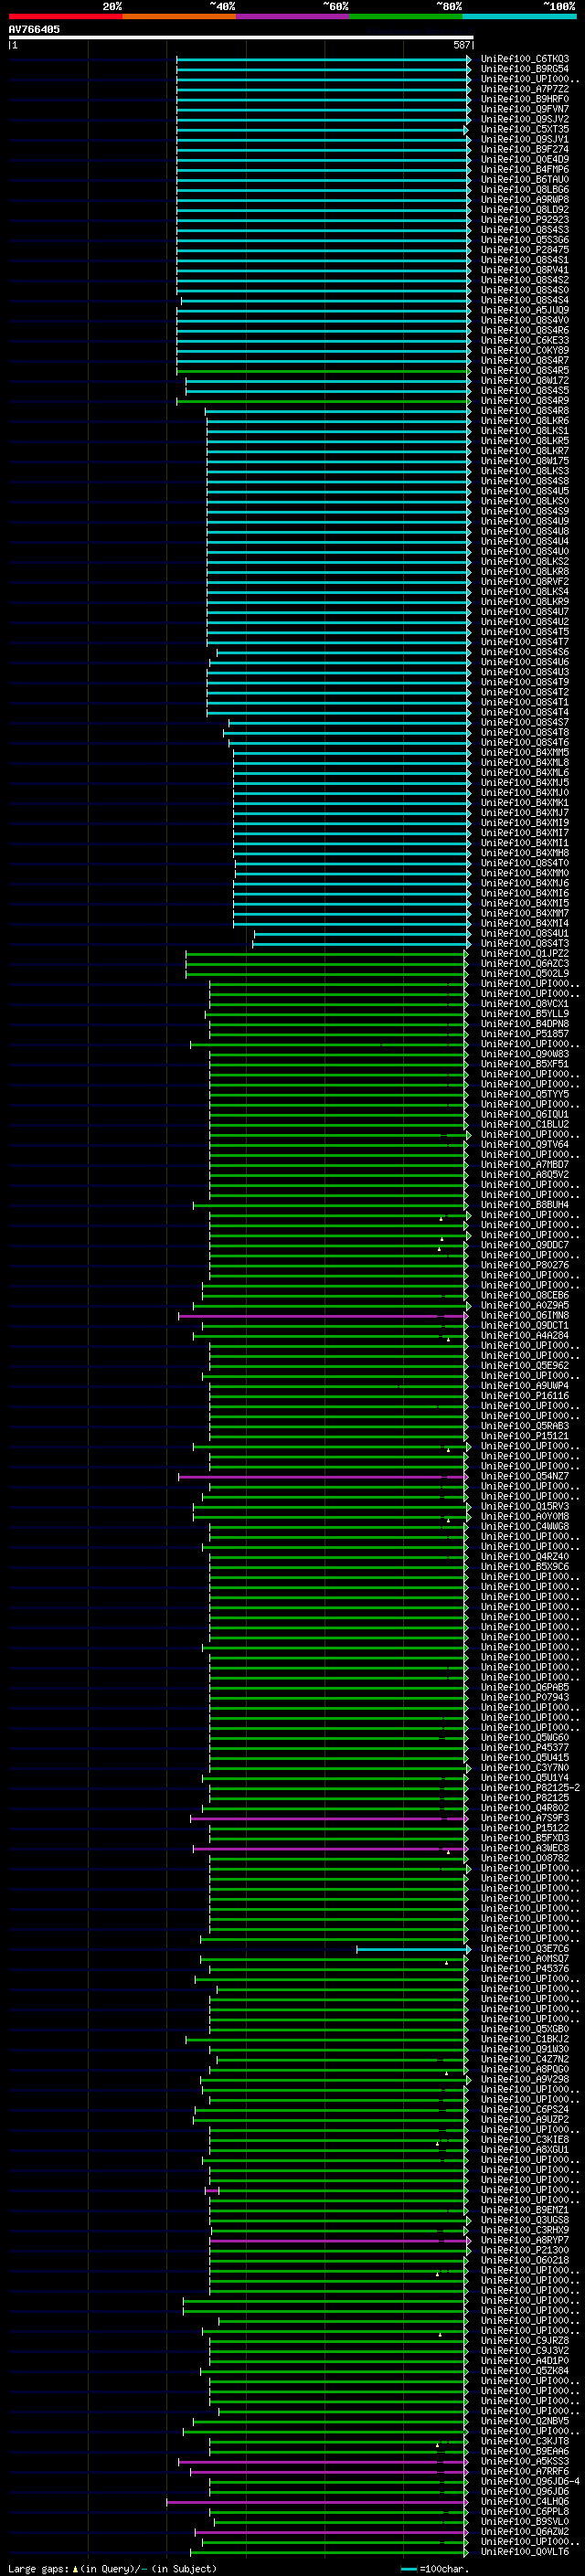
Task: Select the UniRef100_P45376 hit label
Action: click(525, 1968)
